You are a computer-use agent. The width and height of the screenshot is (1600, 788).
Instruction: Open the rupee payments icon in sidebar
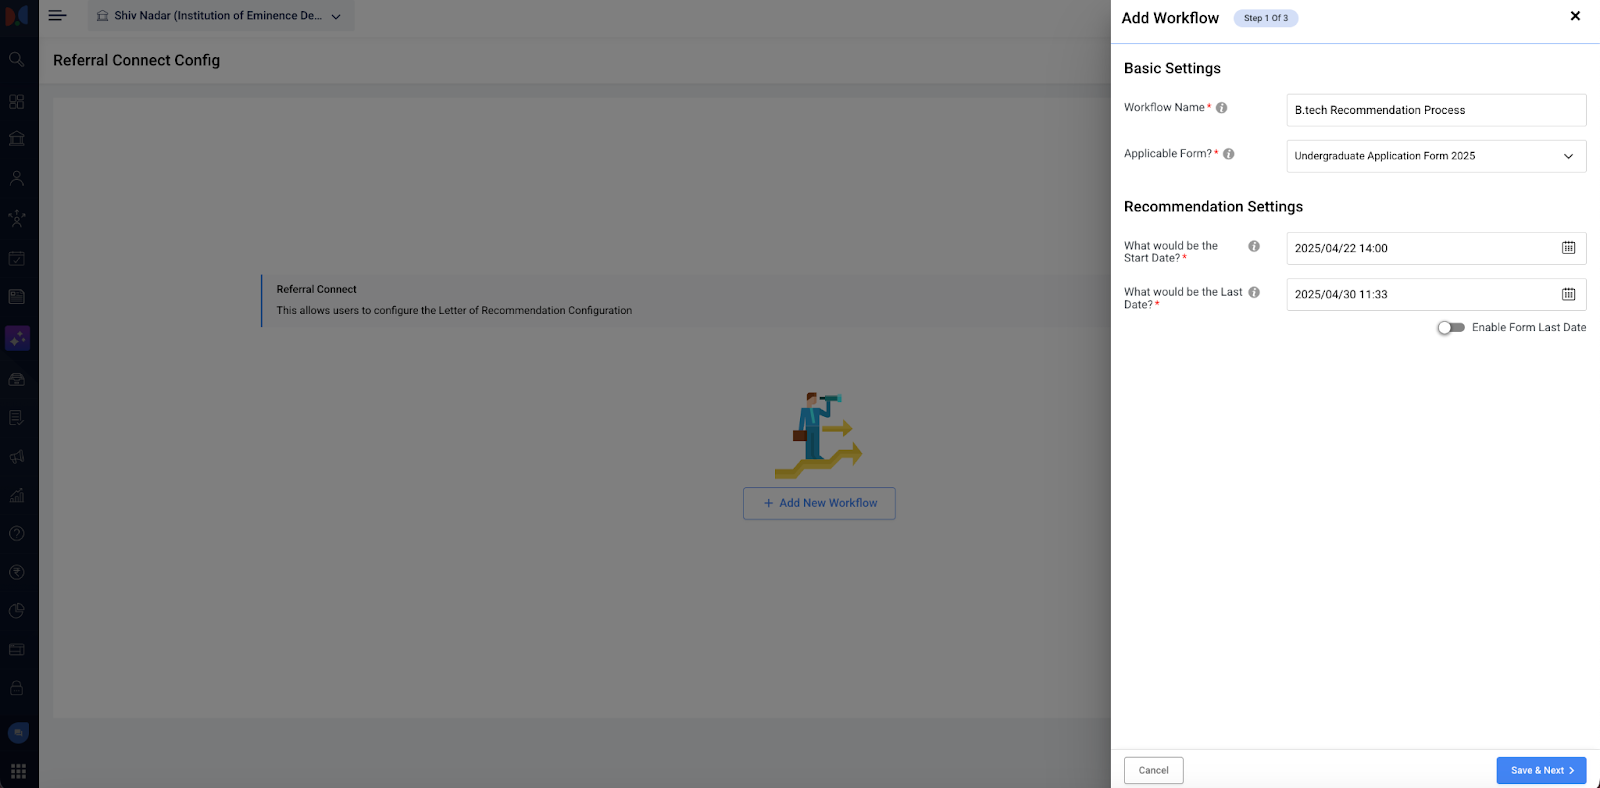pos(17,573)
